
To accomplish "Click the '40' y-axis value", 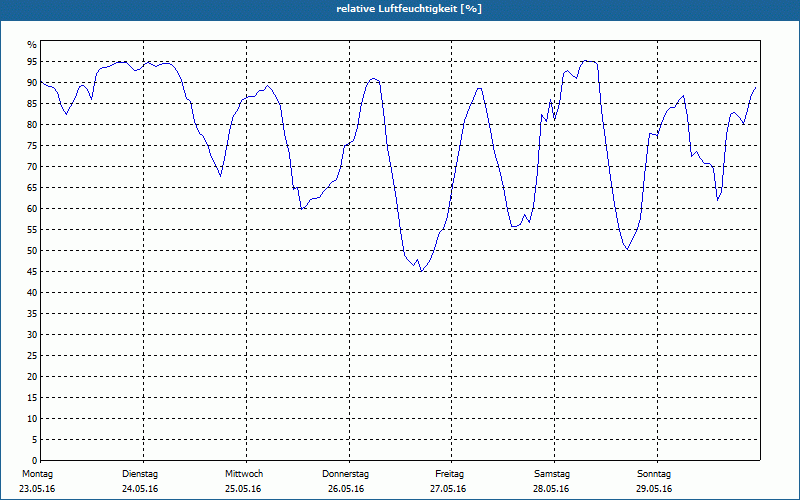I will [x=32, y=292].
